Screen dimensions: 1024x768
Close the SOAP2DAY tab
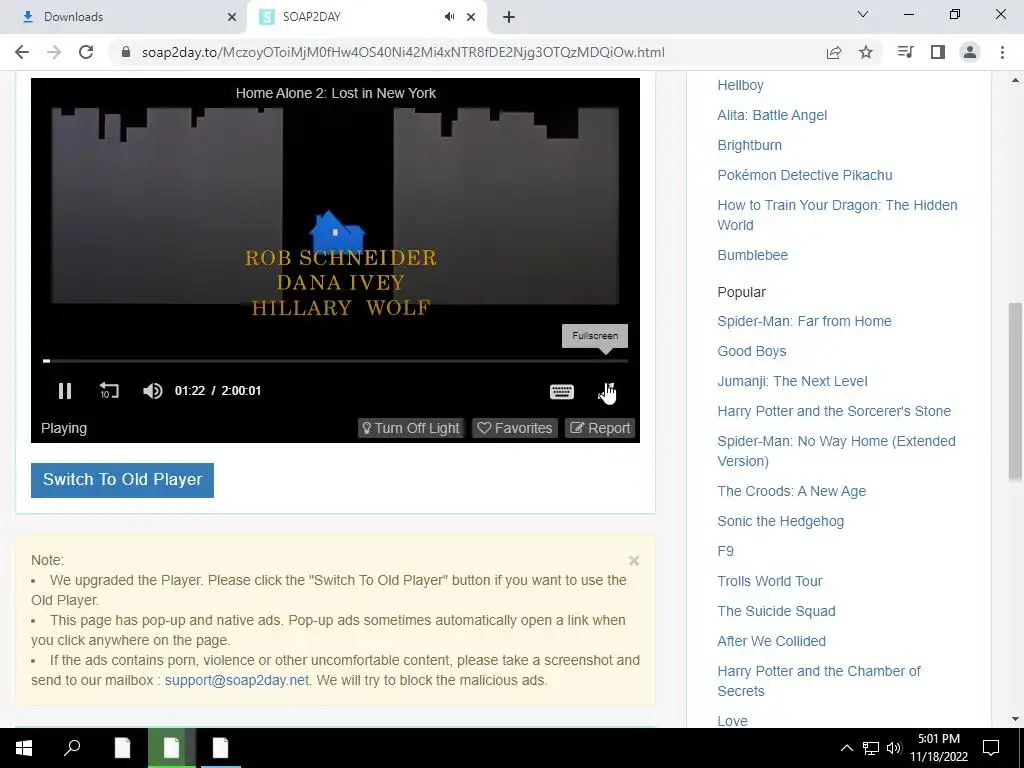[471, 17]
